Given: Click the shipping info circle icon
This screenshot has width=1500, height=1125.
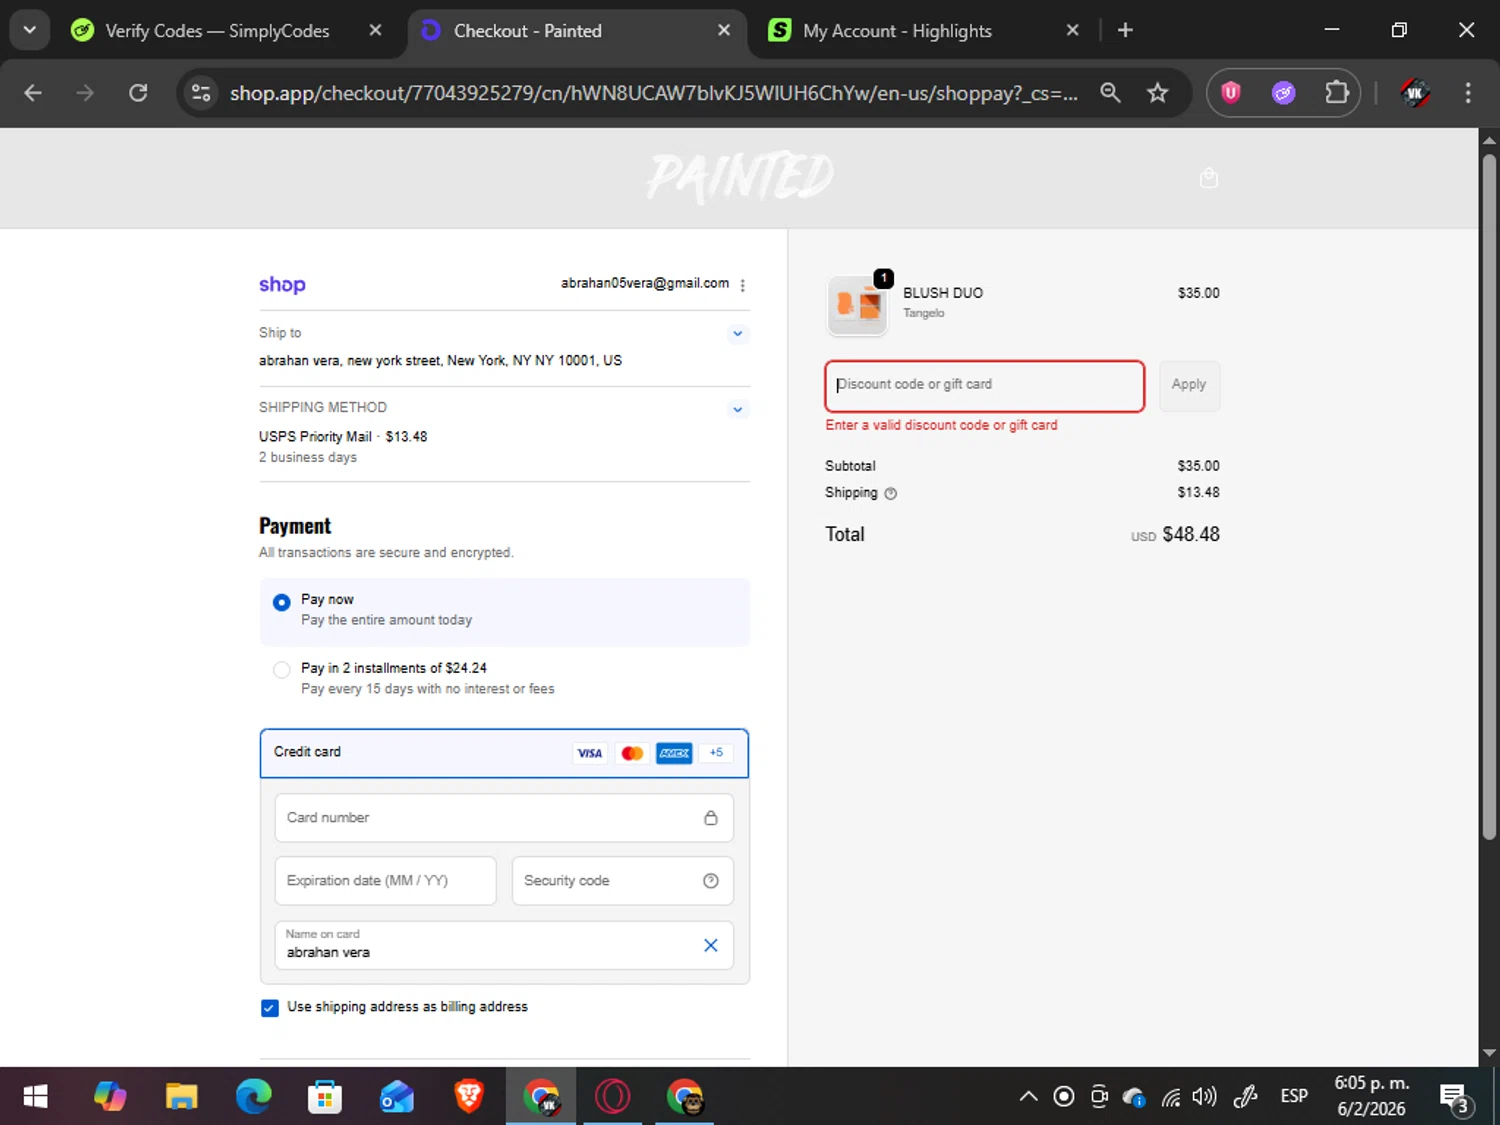Looking at the screenshot, I should (x=890, y=493).
